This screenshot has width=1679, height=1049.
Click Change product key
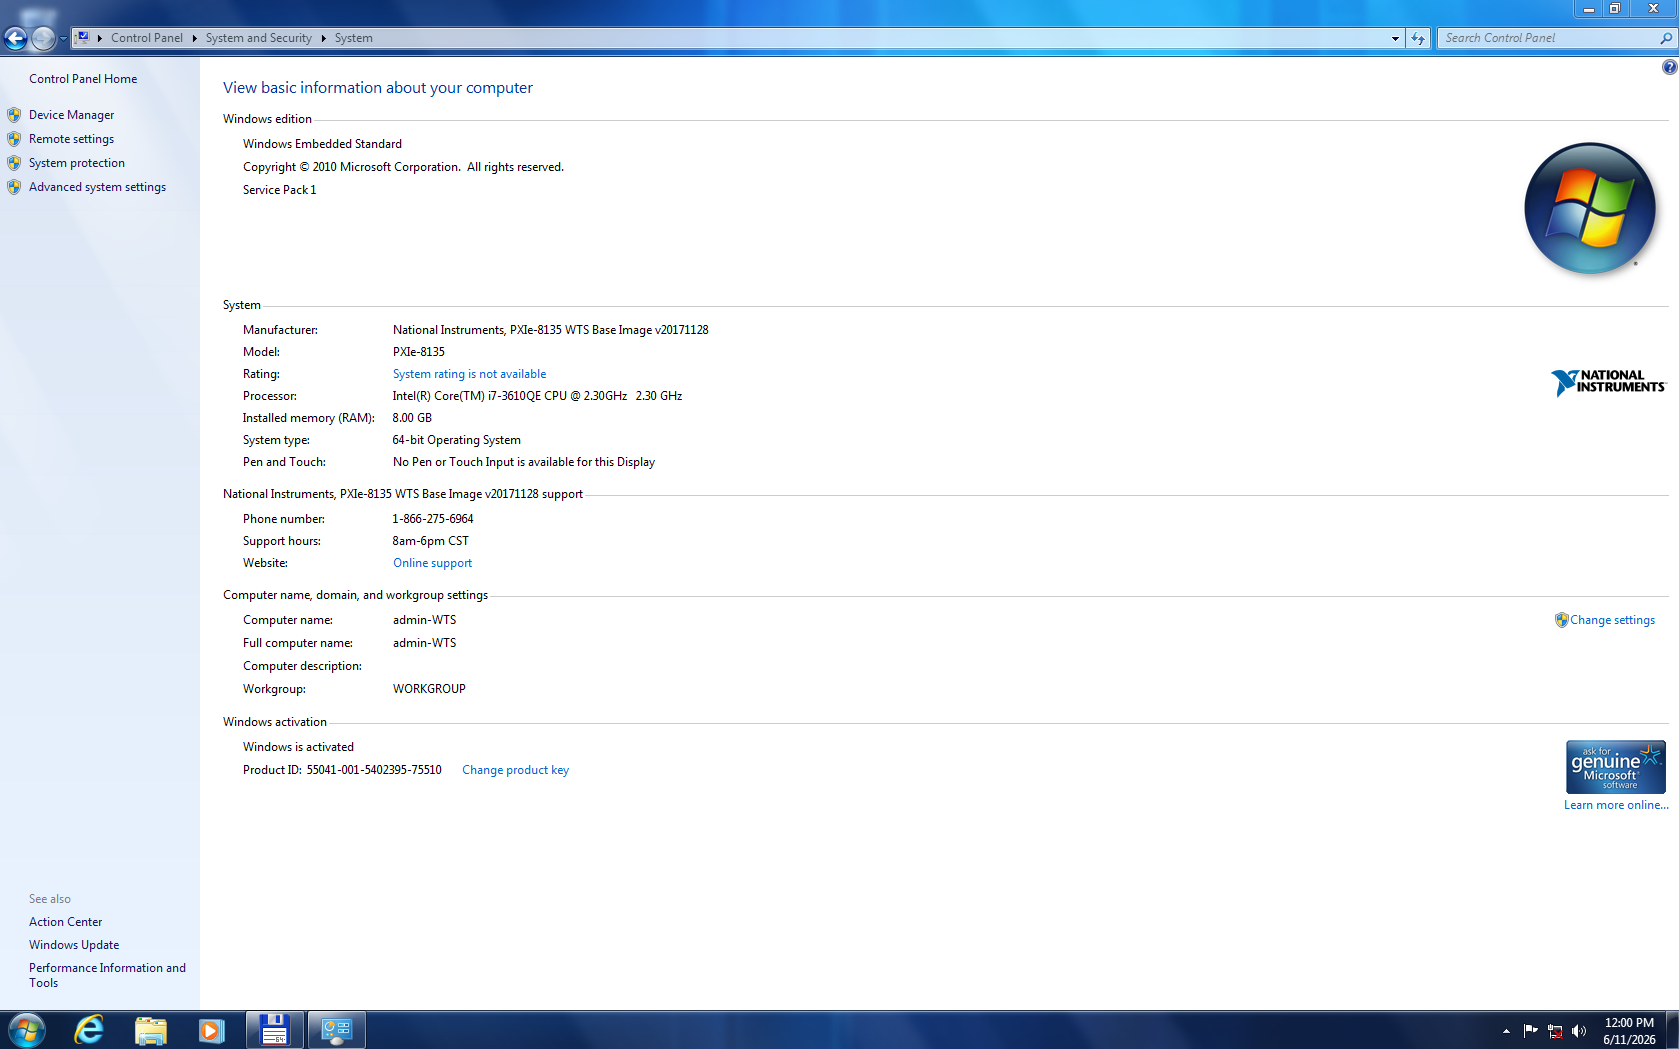[516, 770]
